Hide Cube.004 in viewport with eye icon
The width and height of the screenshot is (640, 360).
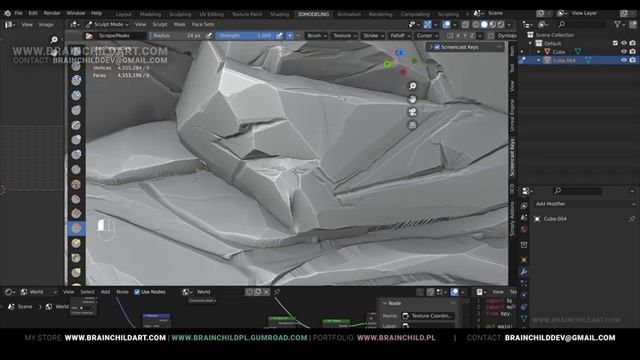pos(624,60)
